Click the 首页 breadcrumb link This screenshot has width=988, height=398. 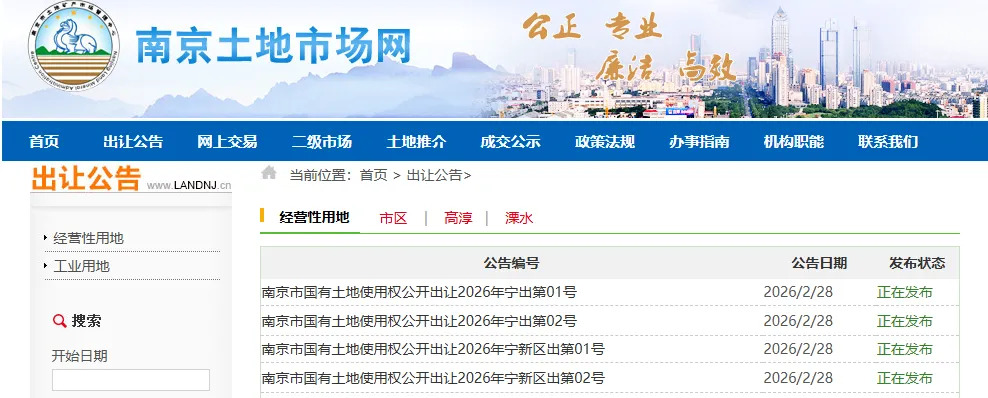pos(374,176)
